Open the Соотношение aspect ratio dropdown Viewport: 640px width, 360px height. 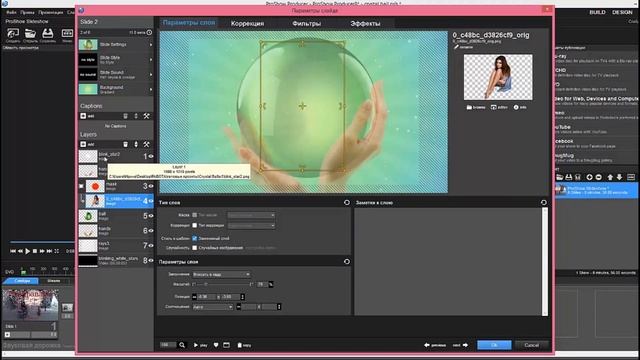tap(212, 307)
